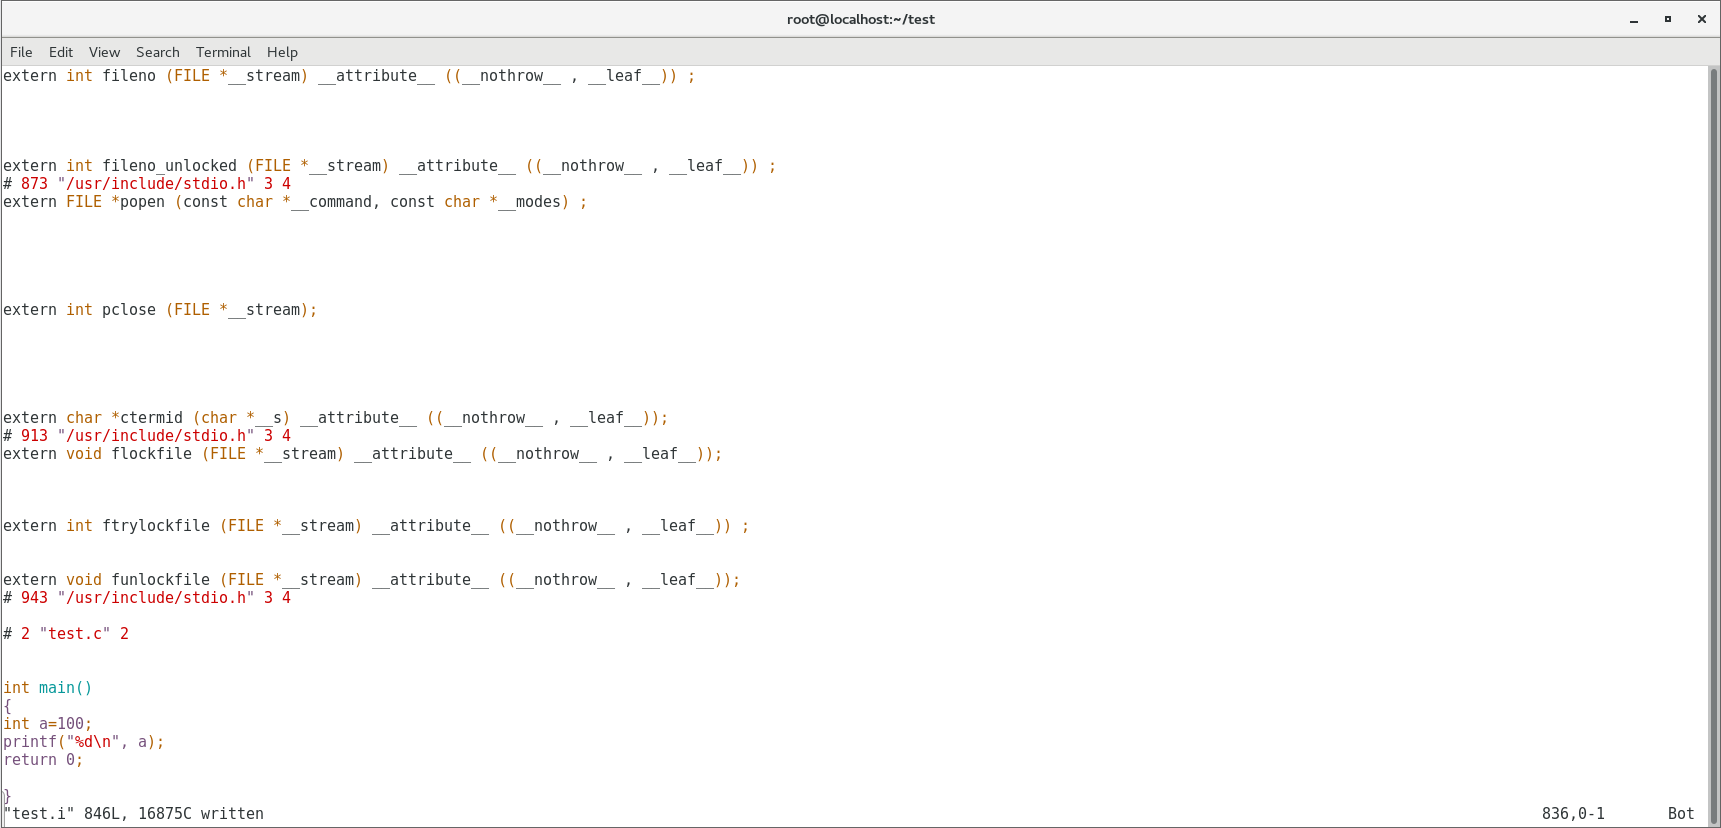Screen dimensions: 1721x828
Task: Open the Edit menu
Action: (61, 52)
